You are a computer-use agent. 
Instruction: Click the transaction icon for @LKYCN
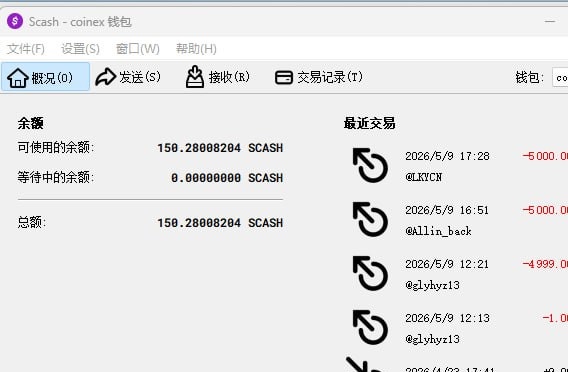[x=370, y=165]
